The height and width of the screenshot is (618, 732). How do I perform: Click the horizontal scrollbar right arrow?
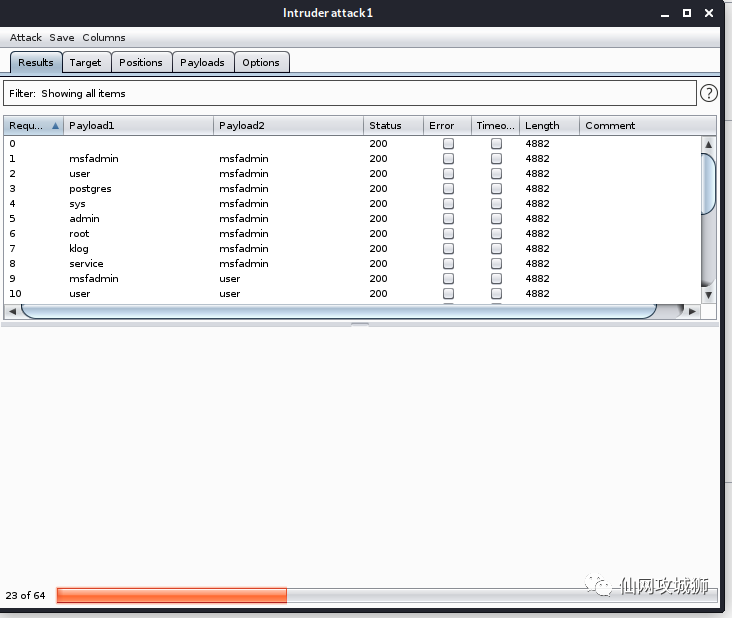pos(692,311)
